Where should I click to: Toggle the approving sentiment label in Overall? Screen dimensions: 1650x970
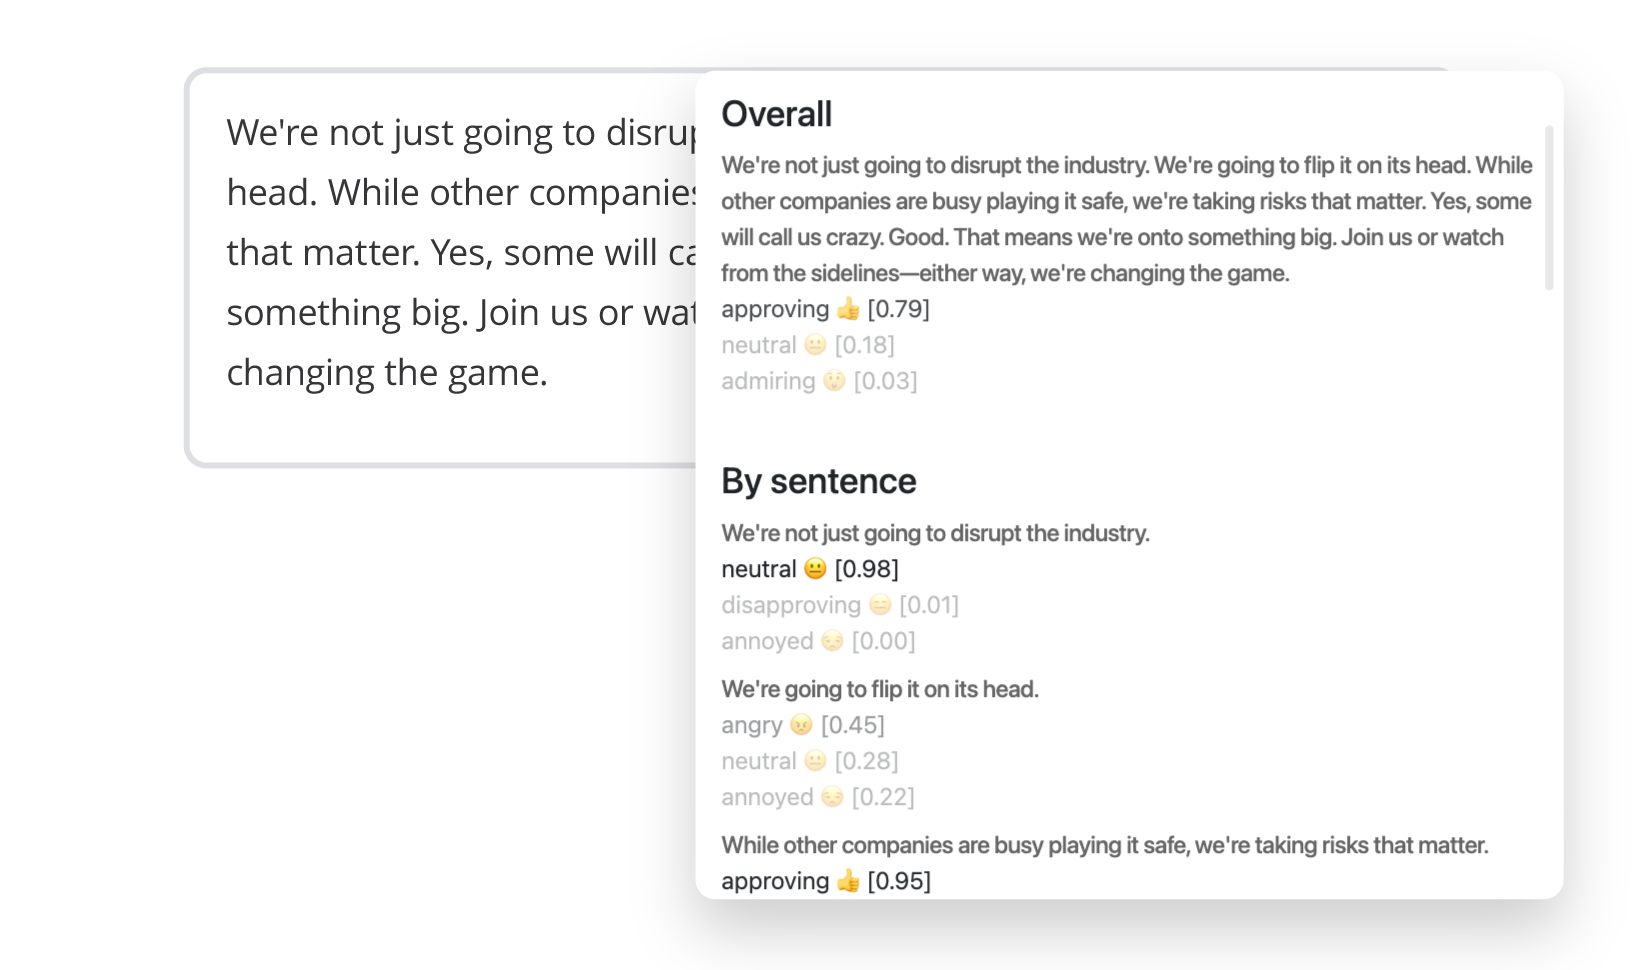pos(773,309)
